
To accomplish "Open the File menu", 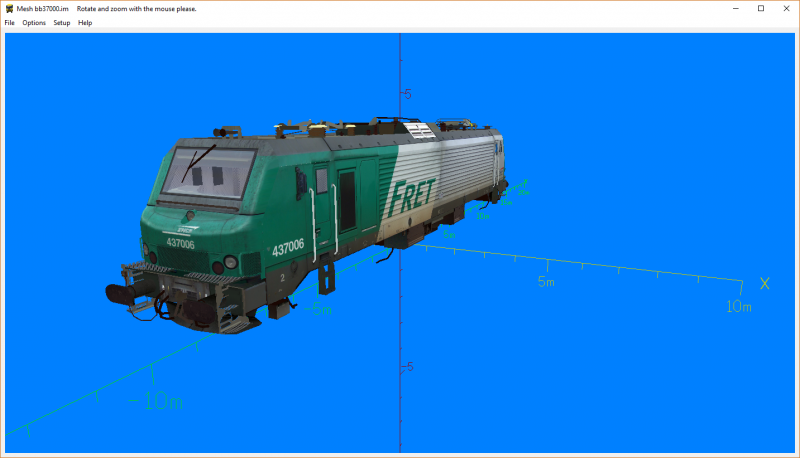I will click(9, 22).
